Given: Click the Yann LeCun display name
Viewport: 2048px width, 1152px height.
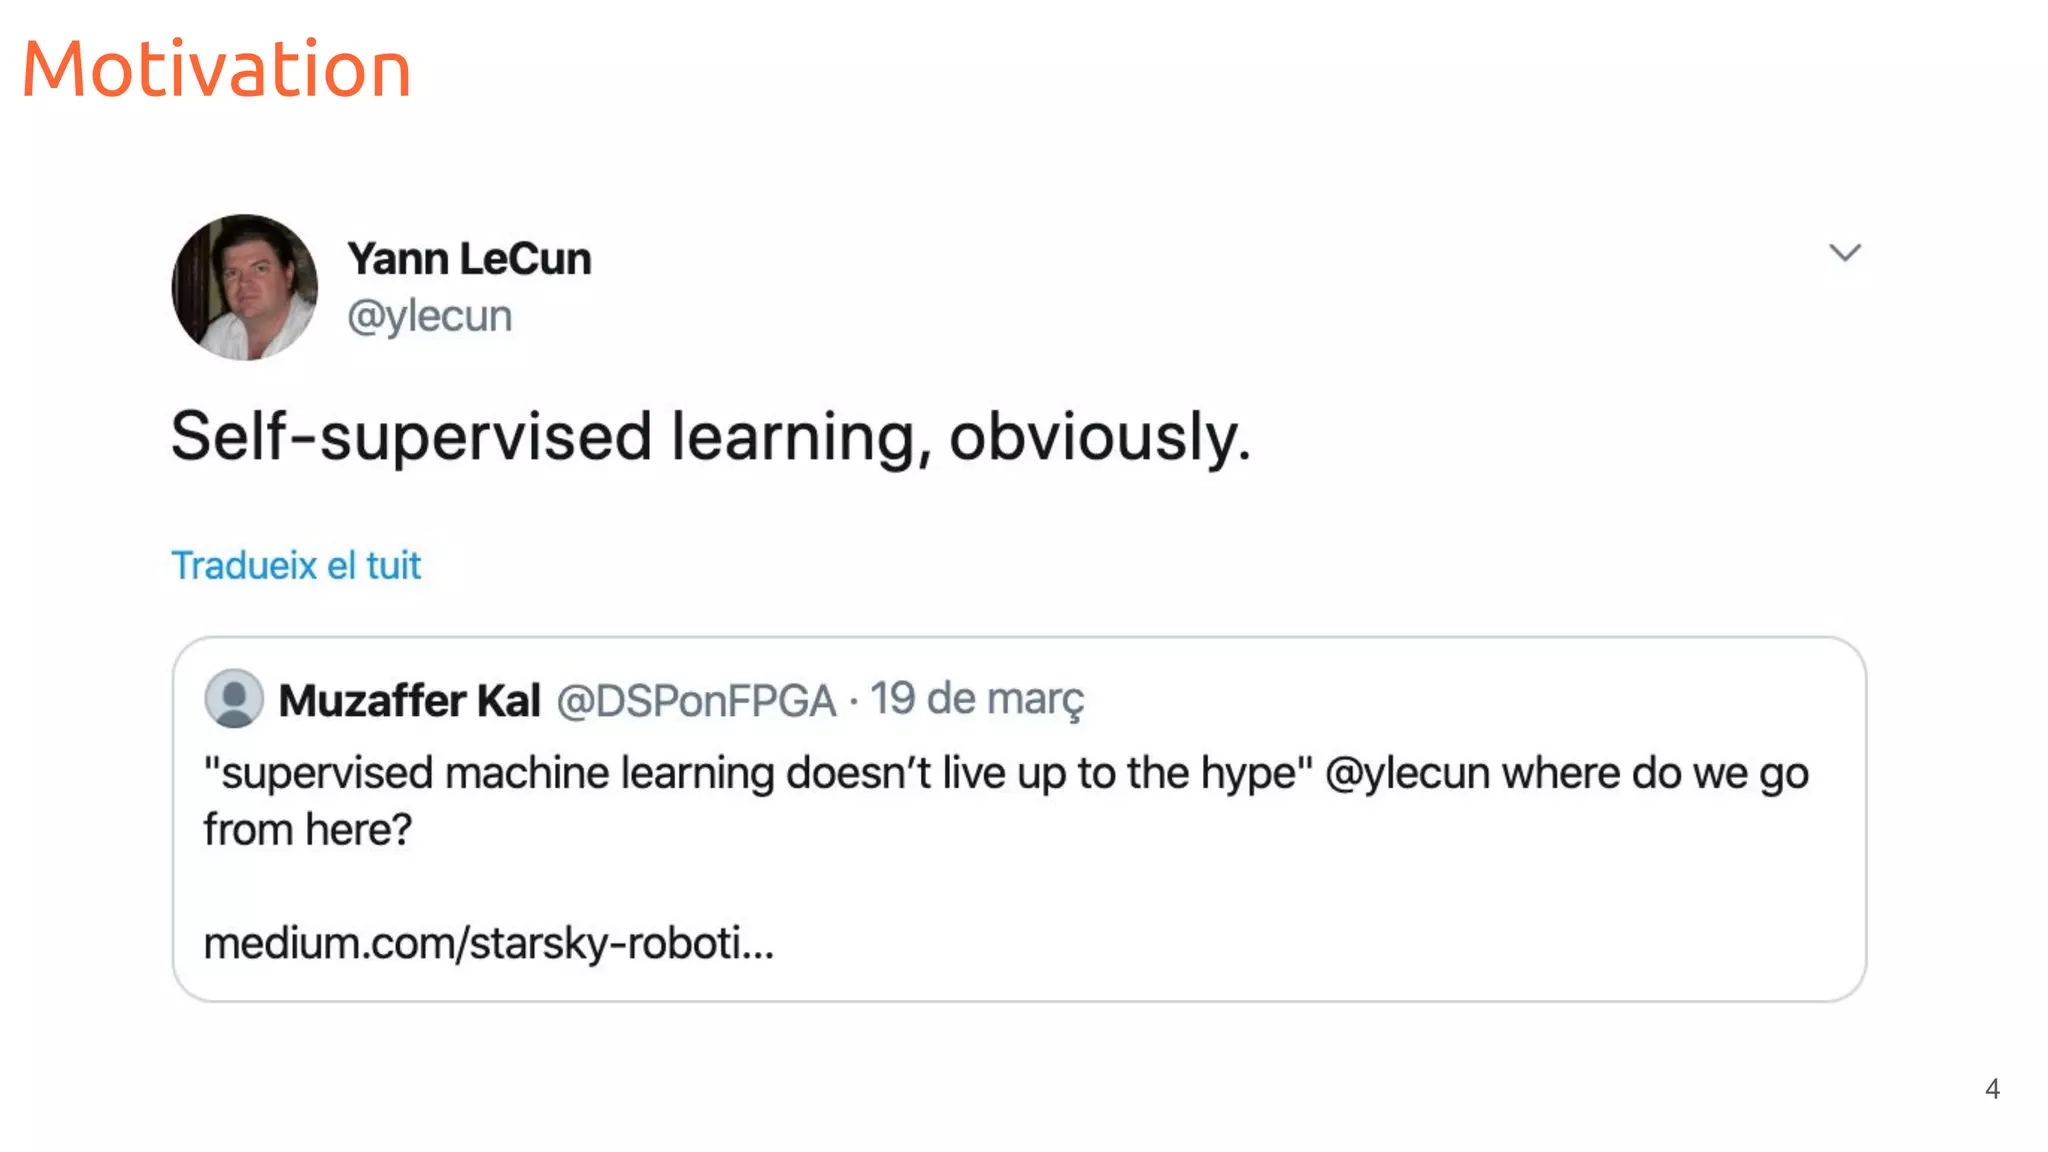Looking at the screenshot, I should tap(469, 258).
